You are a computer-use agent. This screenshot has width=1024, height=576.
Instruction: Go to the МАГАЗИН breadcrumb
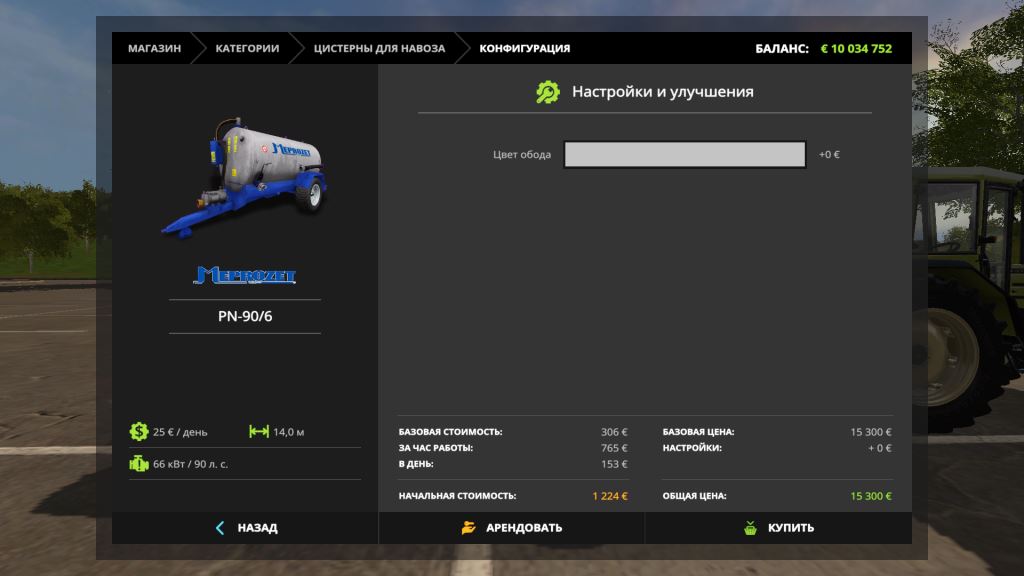coord(154,48)
